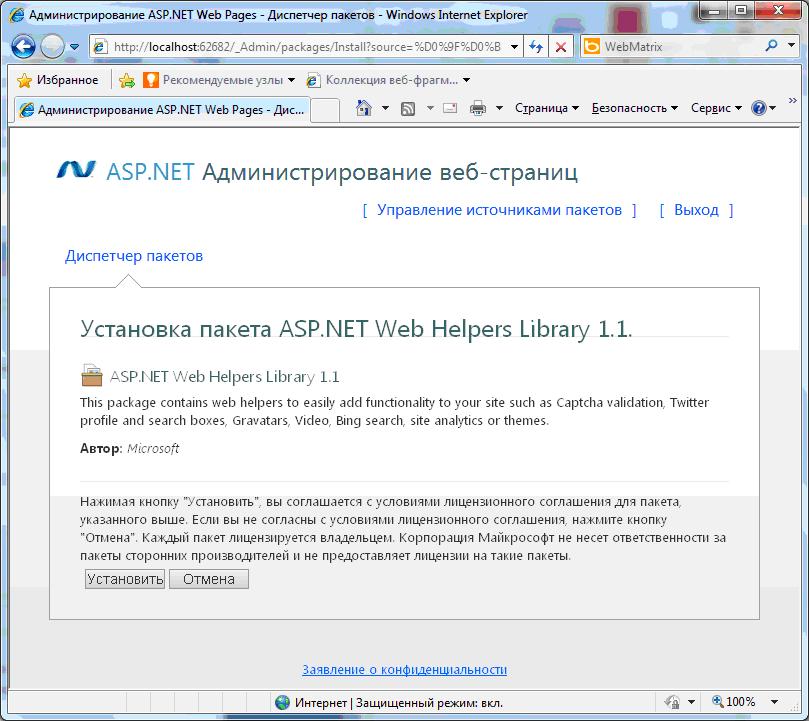
Task: Open the Сервис dropdown menu
Action: pyautogui.click(x=716, y=108)
